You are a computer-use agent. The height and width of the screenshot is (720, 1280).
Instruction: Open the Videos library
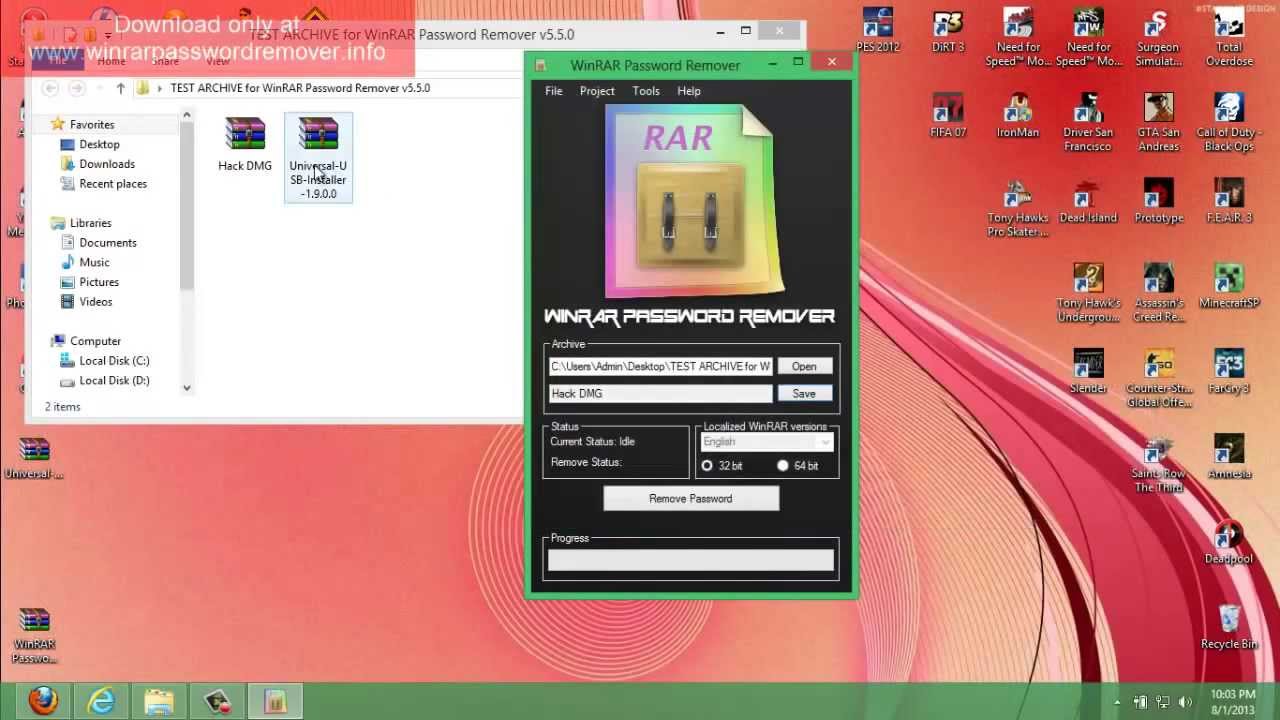(96, 302)
